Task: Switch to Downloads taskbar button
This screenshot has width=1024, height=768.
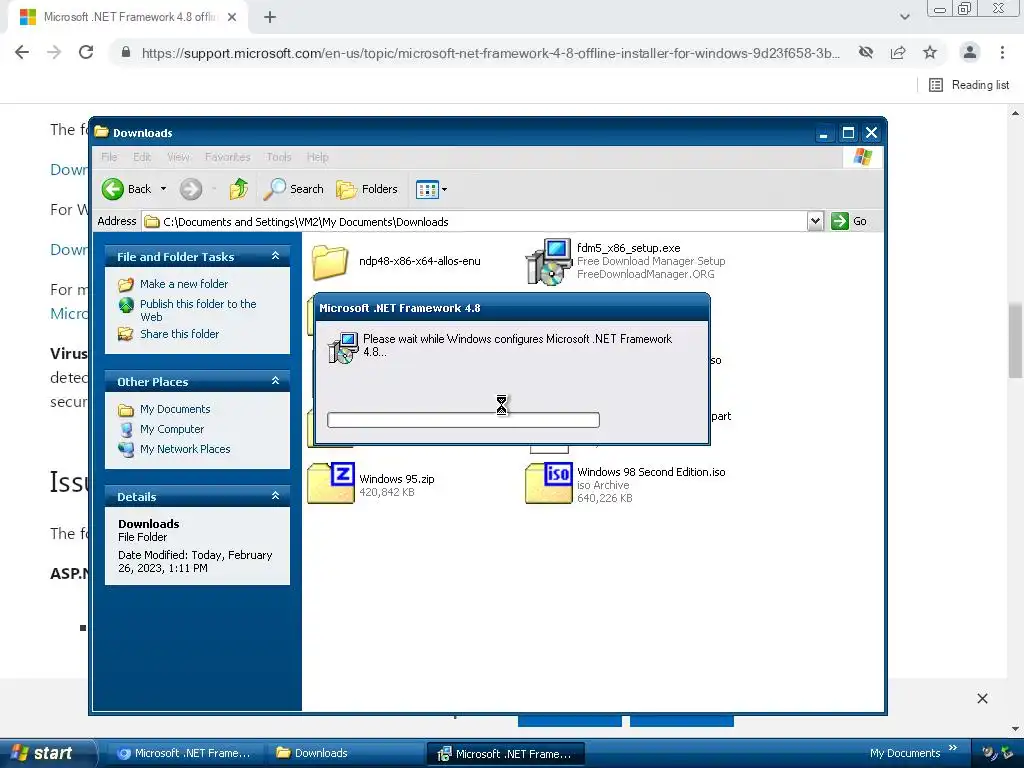Action: point(345,753)
